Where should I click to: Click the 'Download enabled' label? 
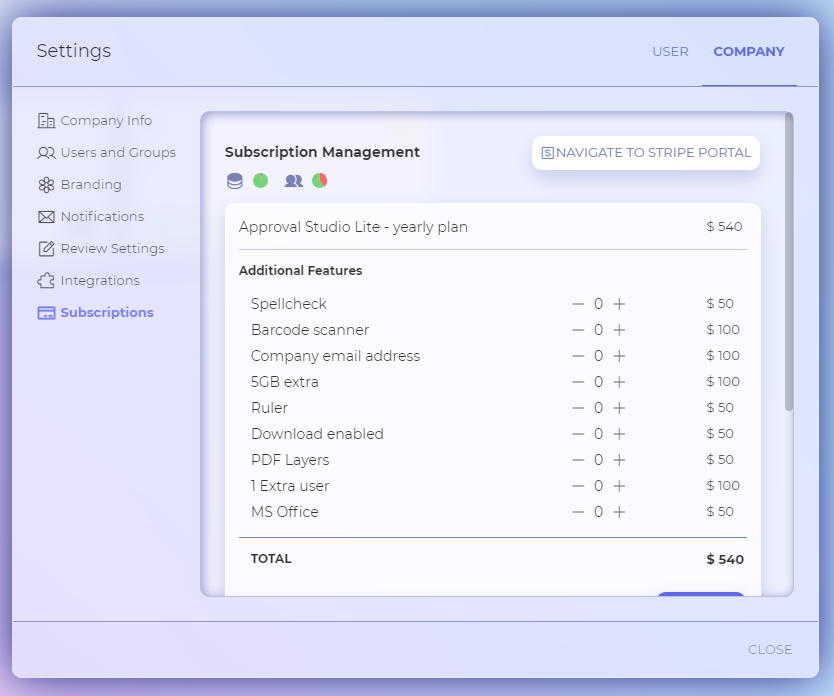click(317, 434)
